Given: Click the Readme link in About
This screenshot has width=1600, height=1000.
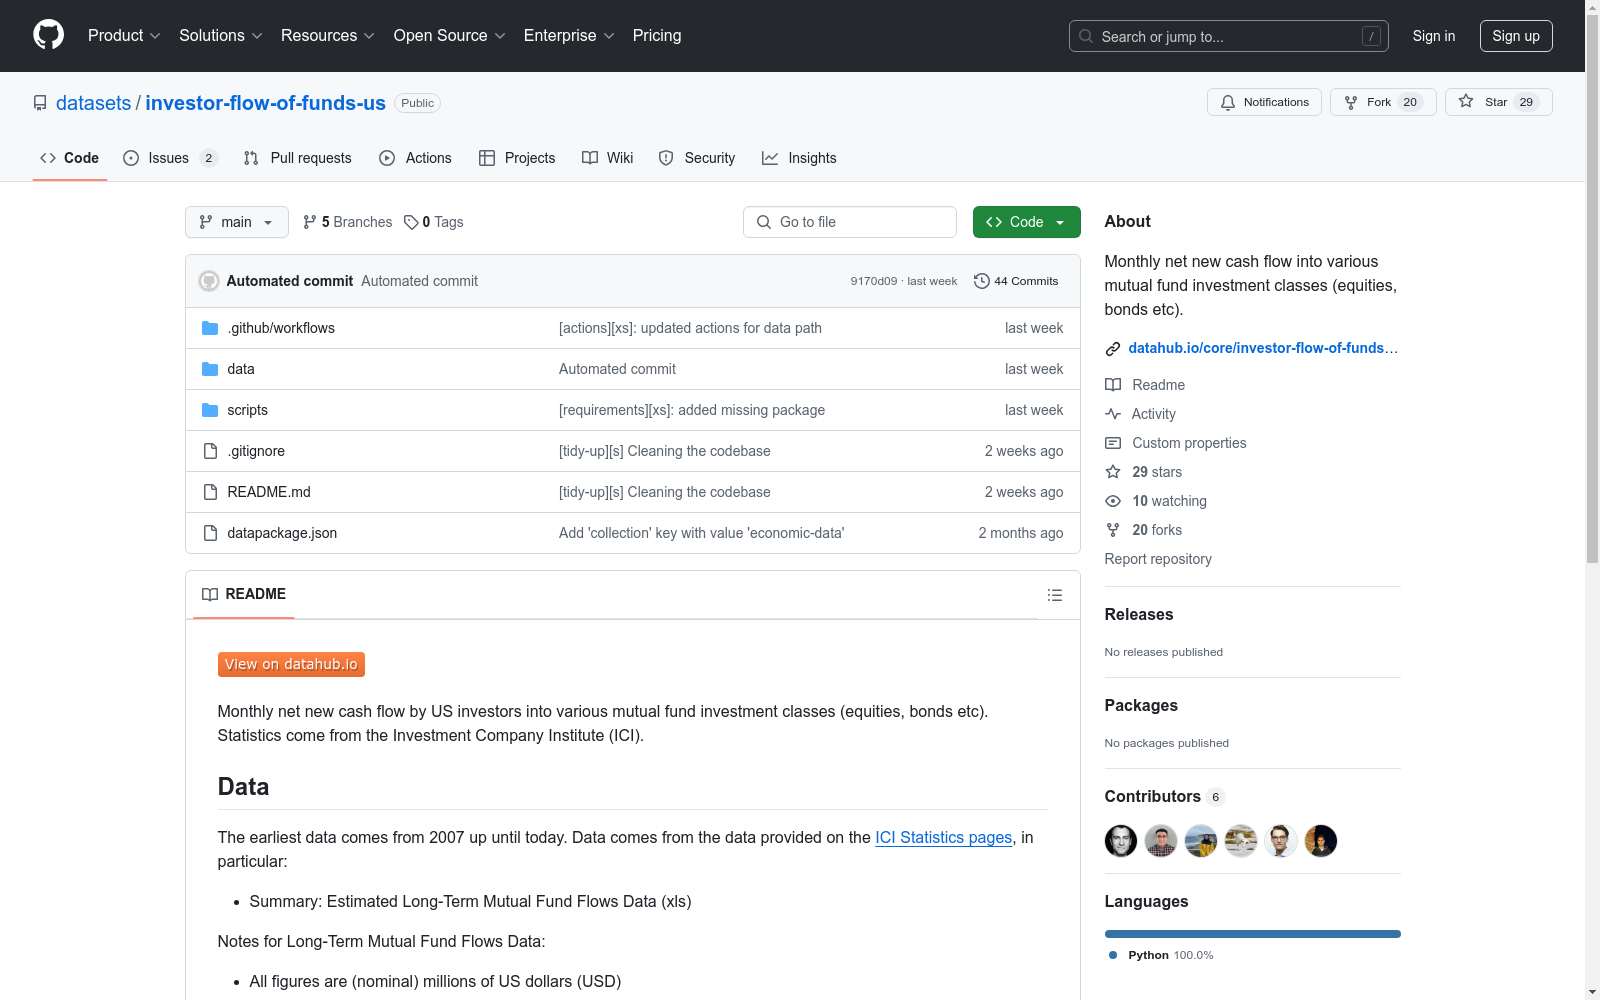Looking at the screenshot, I should click(x=1145, y=385).
